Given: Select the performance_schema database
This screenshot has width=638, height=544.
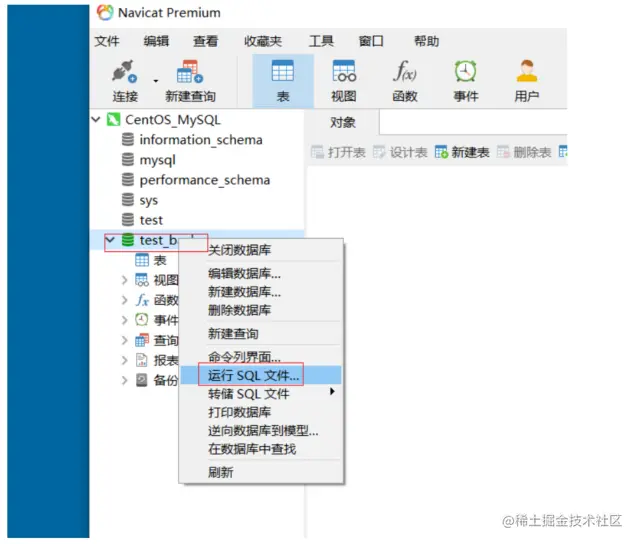Looking at the screenshot, I should pyautogui.click(x=205, y=180).
